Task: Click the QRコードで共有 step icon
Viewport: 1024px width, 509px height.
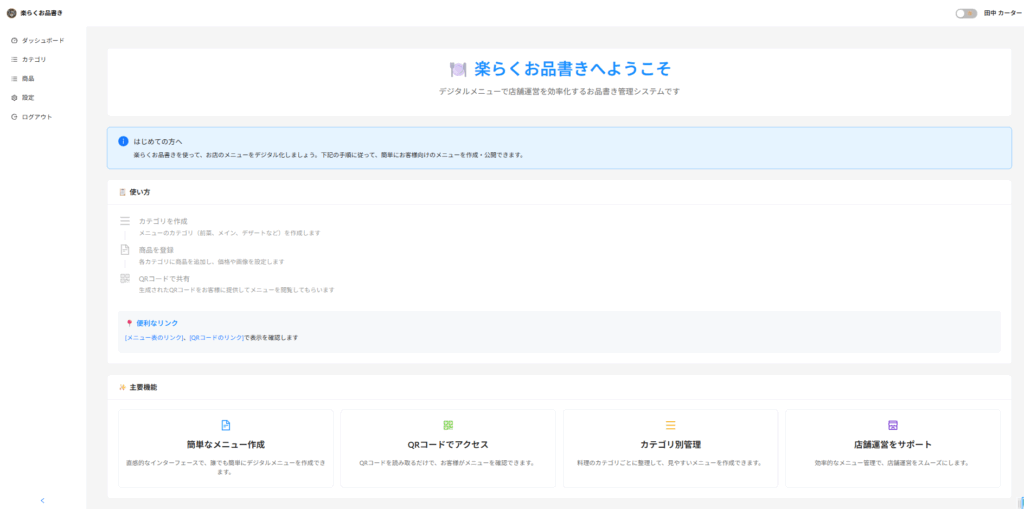Action: click(x=125, y=279)
